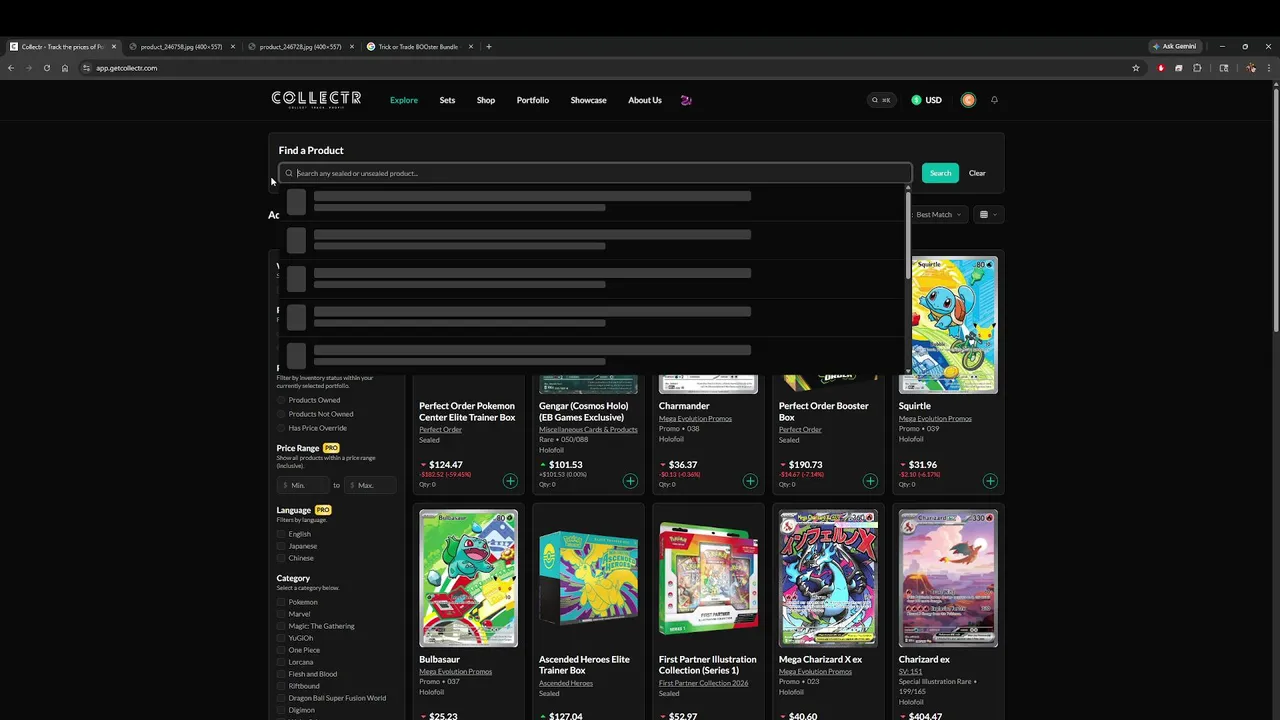Click the Collectr logo

click(x=316, y=99)
